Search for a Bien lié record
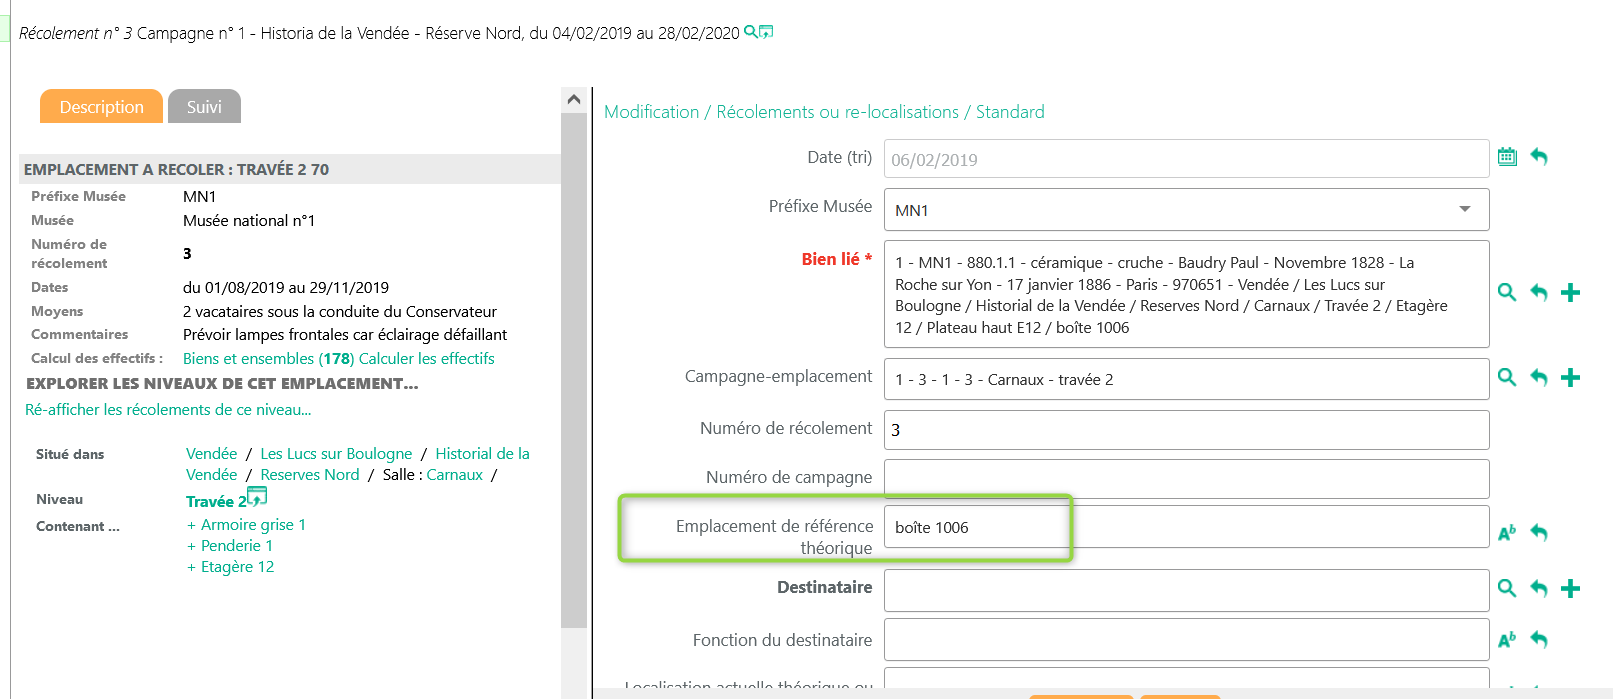 pyautogui.click(x=1507, y=292)
